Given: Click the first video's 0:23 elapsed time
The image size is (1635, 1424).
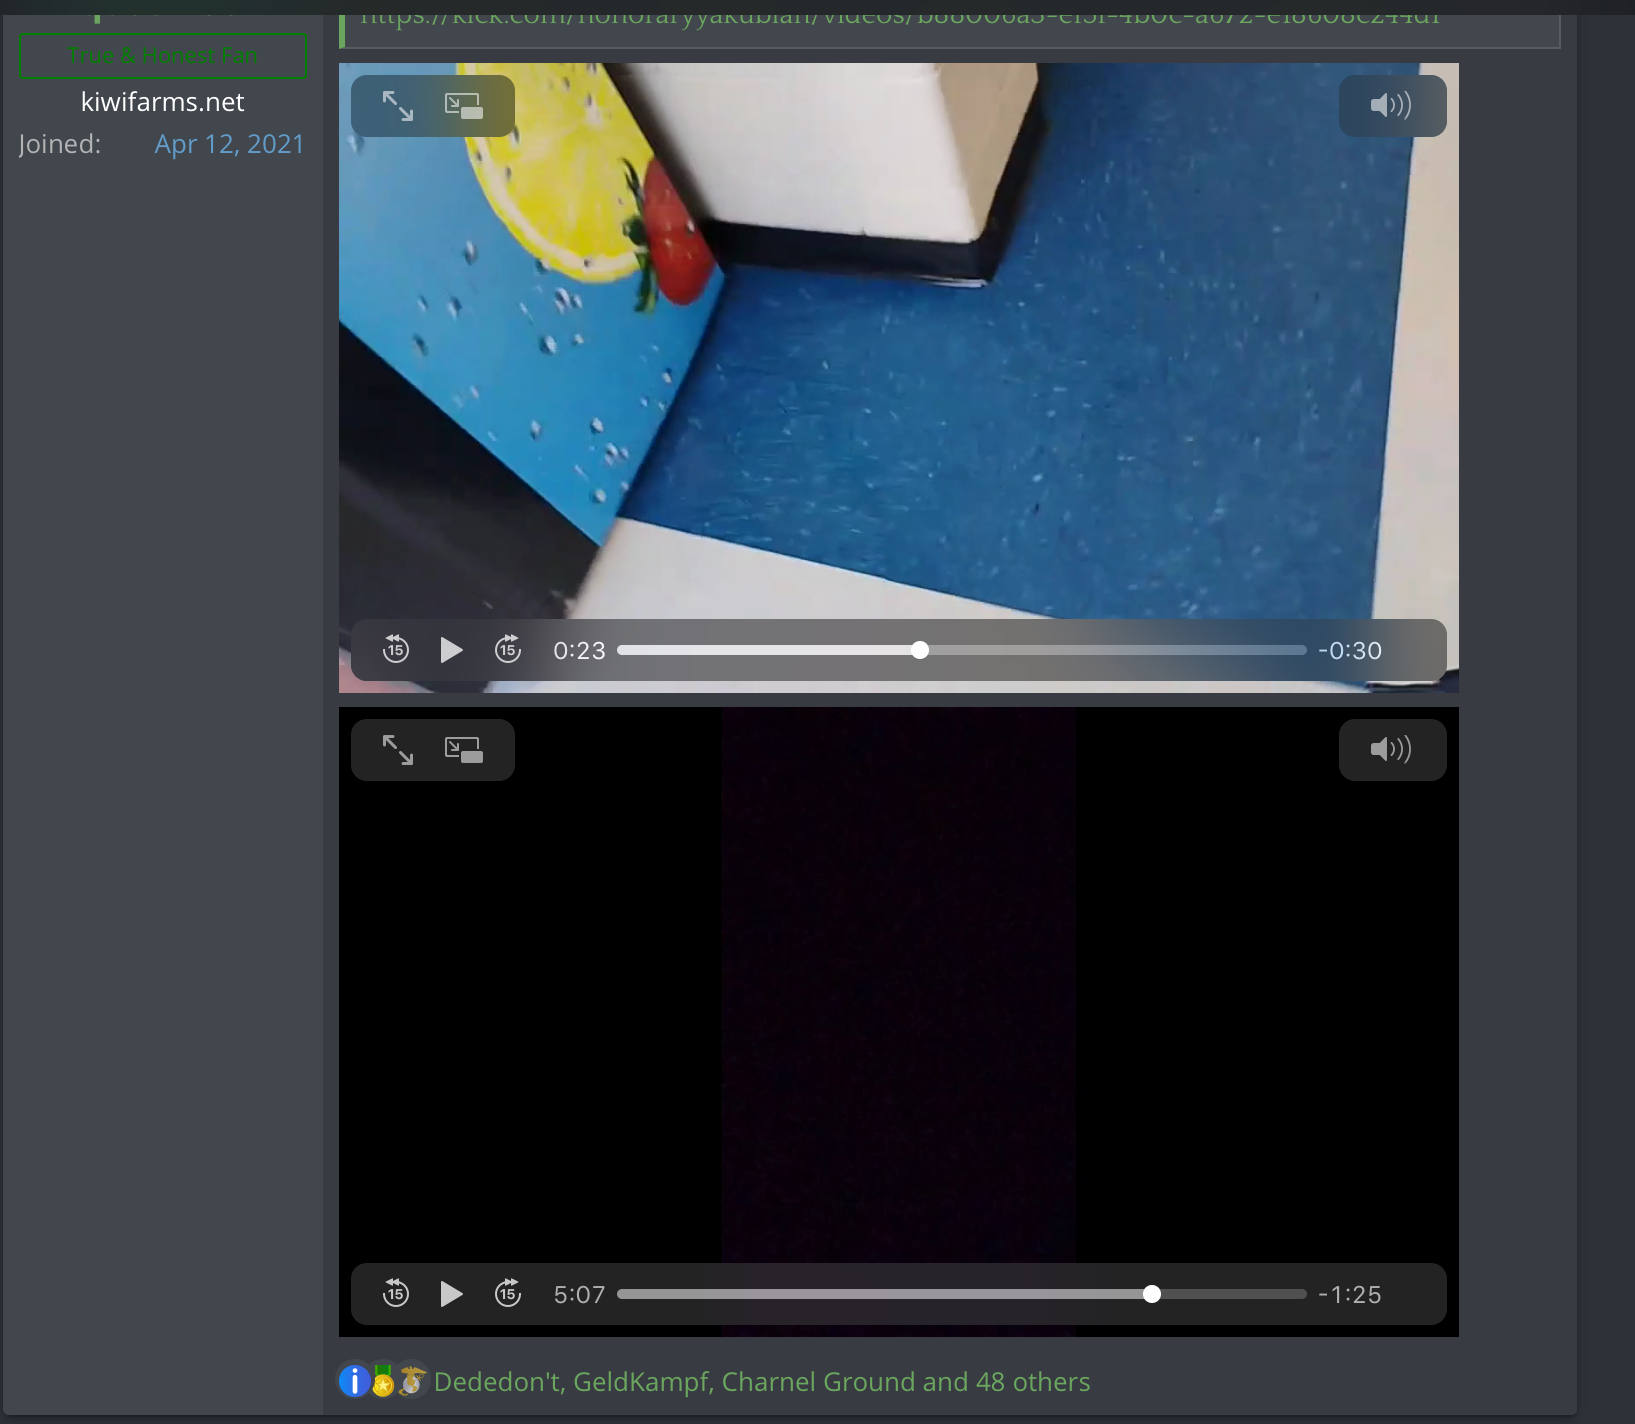Looking at the screenshot, I should tap(580, 651).
